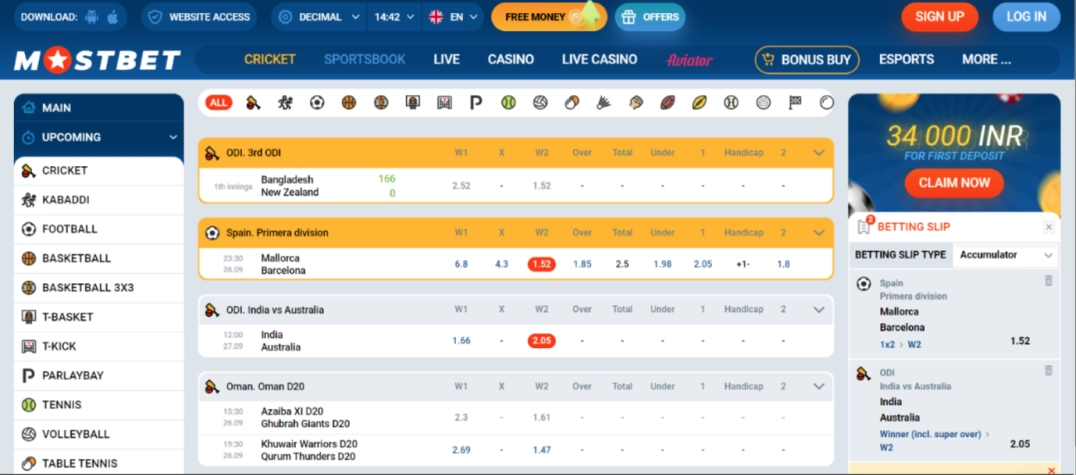Collapse the Oman D20 section chevron
Screen dimensions: 1076x475
[819, 386]
